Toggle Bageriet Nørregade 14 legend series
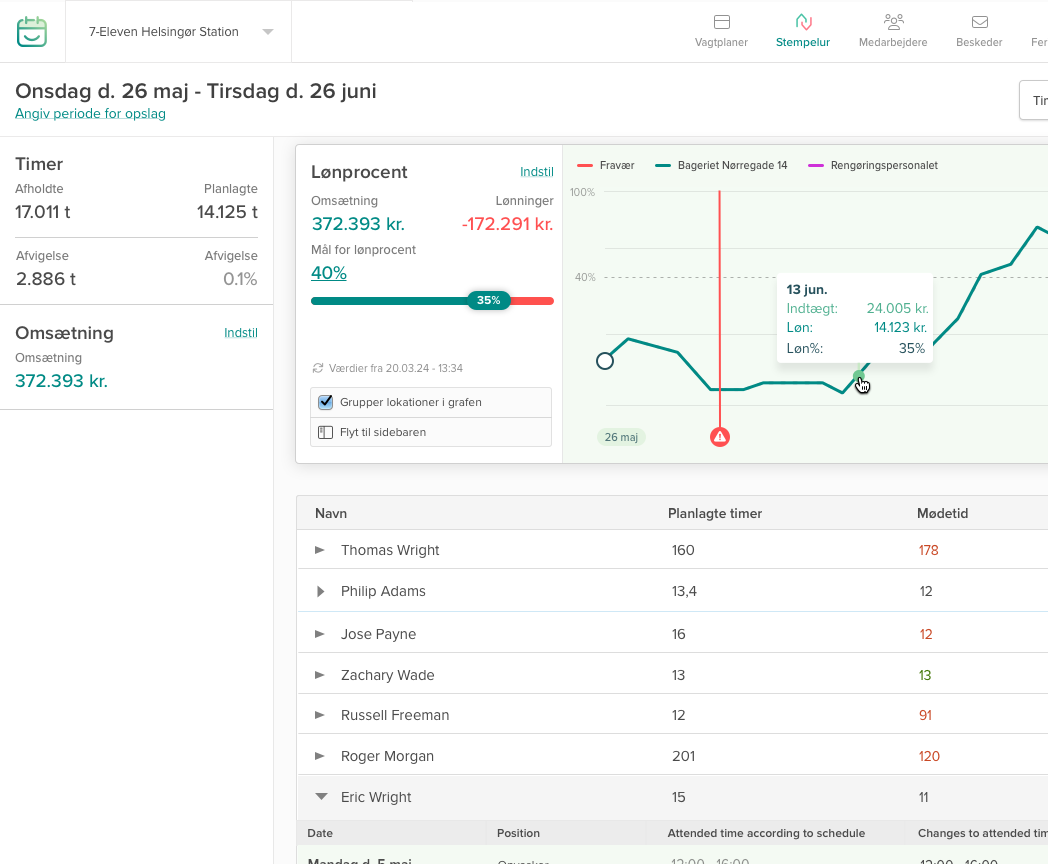The width and height of the screenshot is (1048, 864). coord(721,165)
